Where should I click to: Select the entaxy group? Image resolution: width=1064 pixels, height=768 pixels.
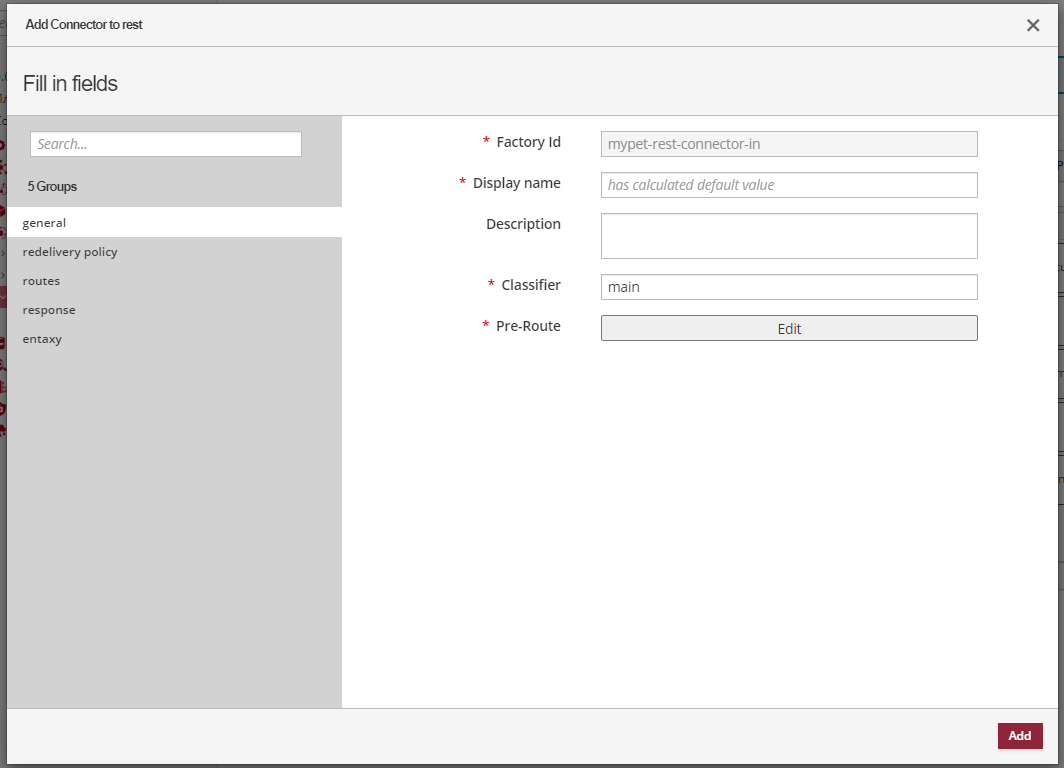coord(42,339)
